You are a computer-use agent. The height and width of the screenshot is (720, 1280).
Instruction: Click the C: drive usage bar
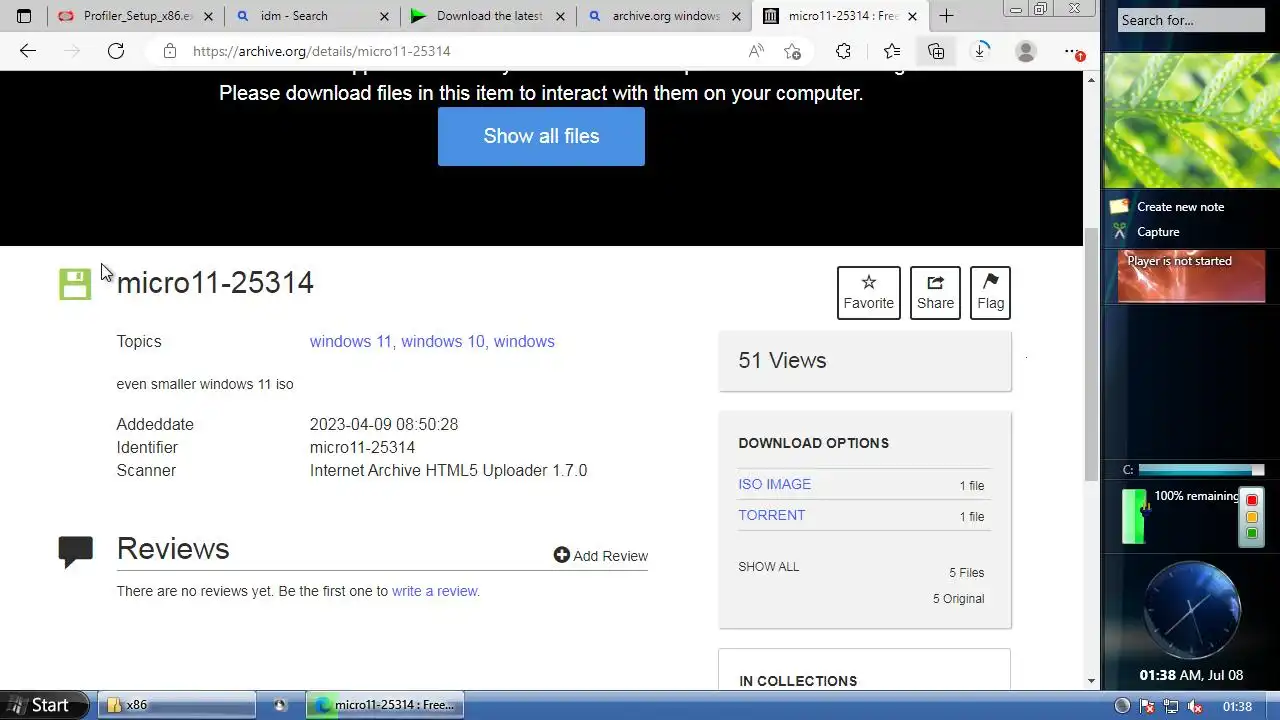[1200, 470]
